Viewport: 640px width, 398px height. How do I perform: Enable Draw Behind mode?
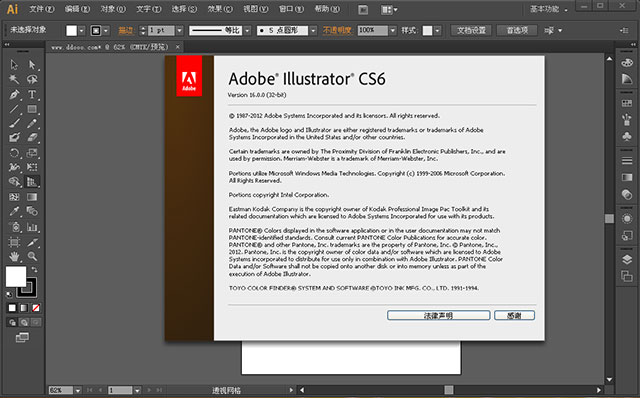(24, 322)
